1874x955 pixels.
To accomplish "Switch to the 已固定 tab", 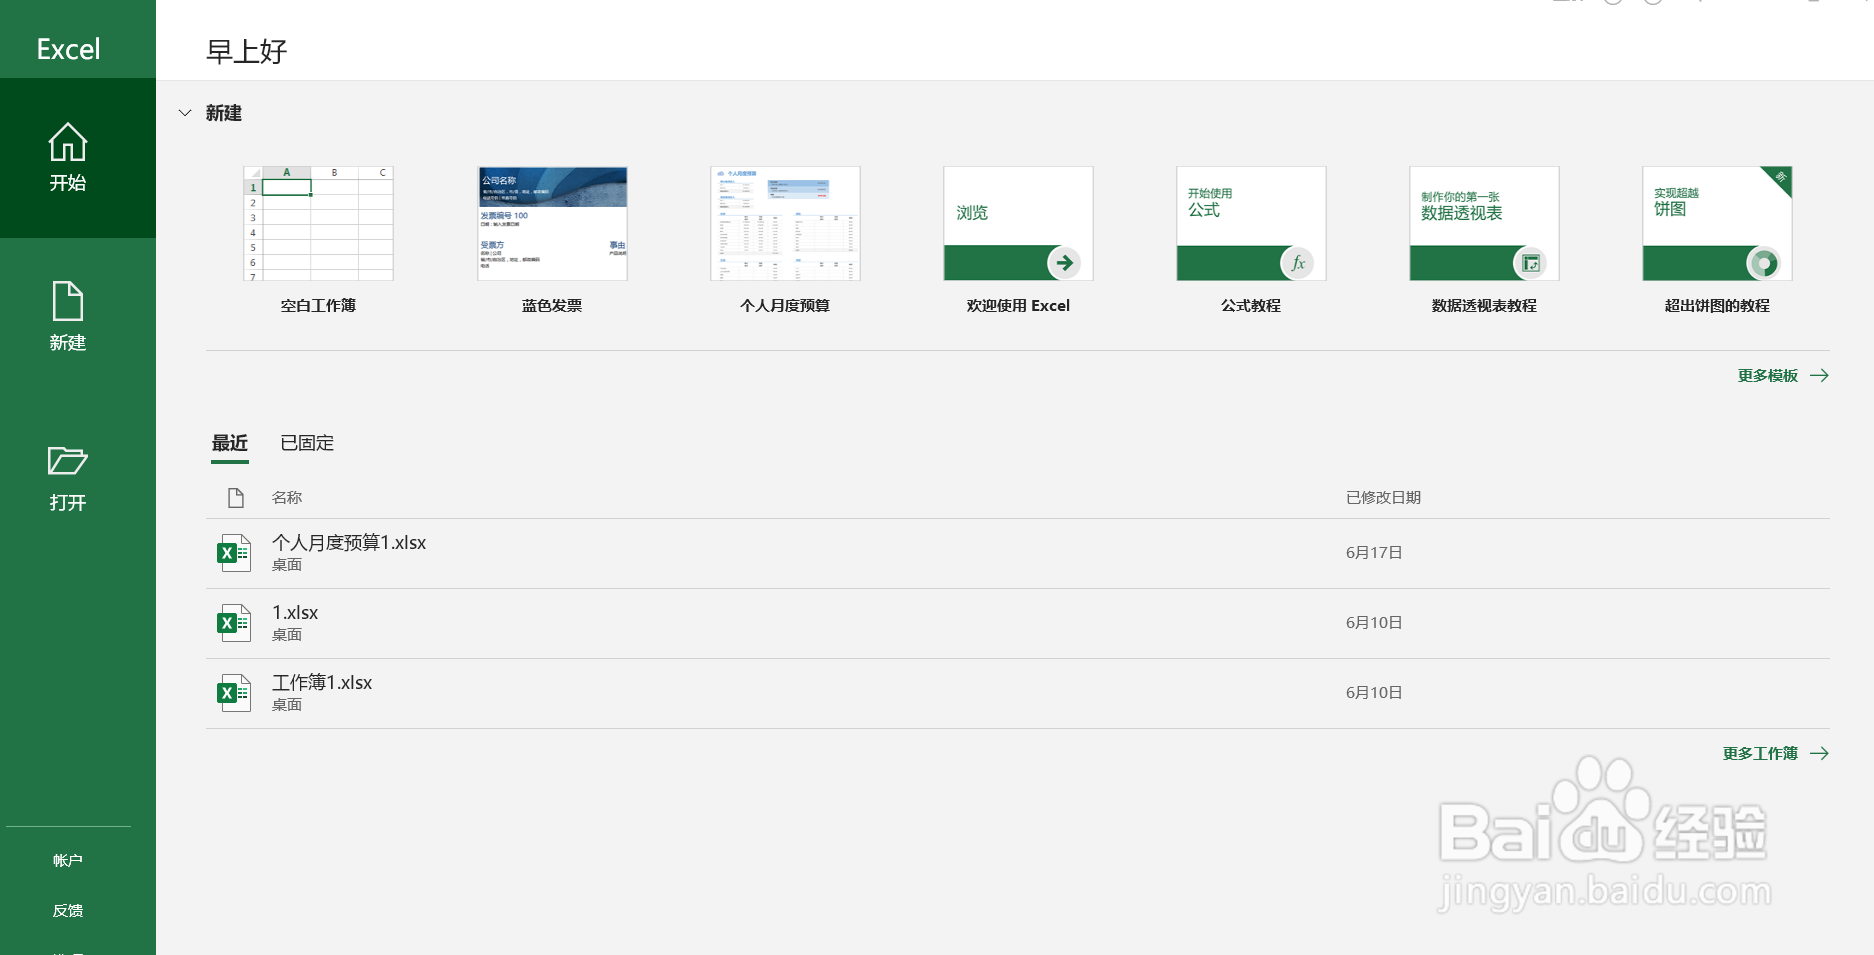I will coord(307,443).
